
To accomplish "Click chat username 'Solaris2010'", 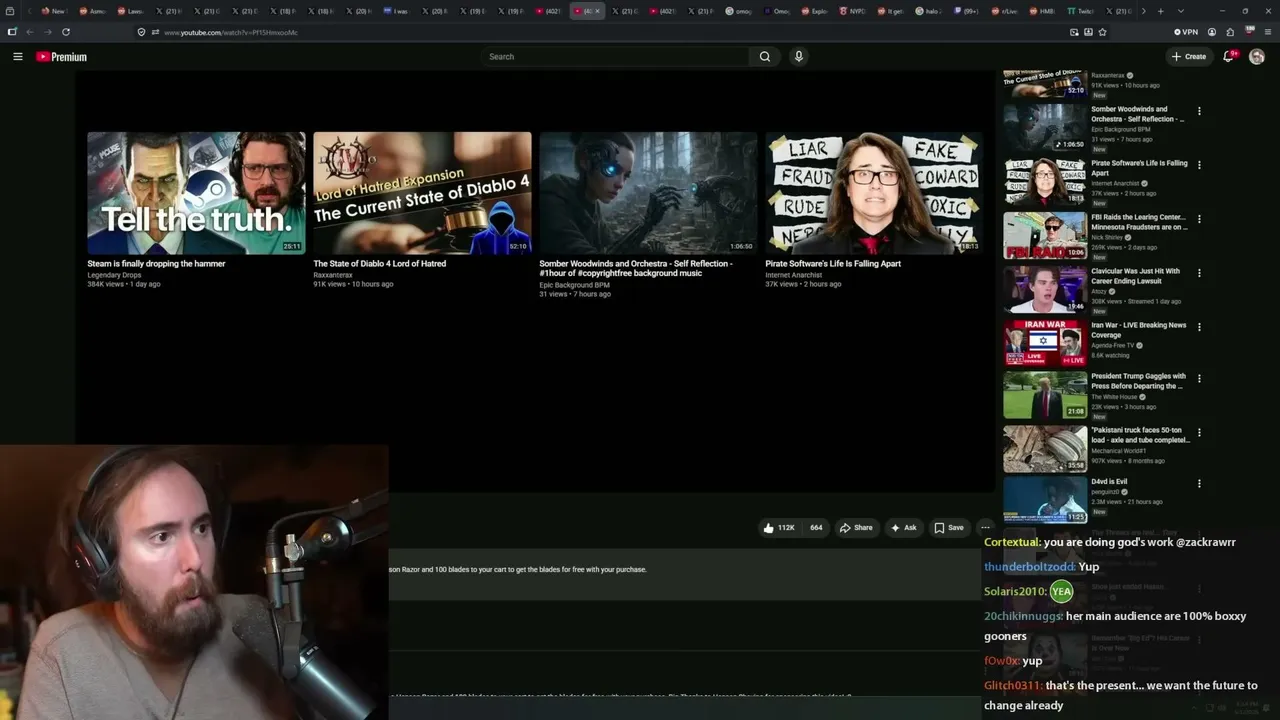I will pyautogui.click(x=1013, y=592).
